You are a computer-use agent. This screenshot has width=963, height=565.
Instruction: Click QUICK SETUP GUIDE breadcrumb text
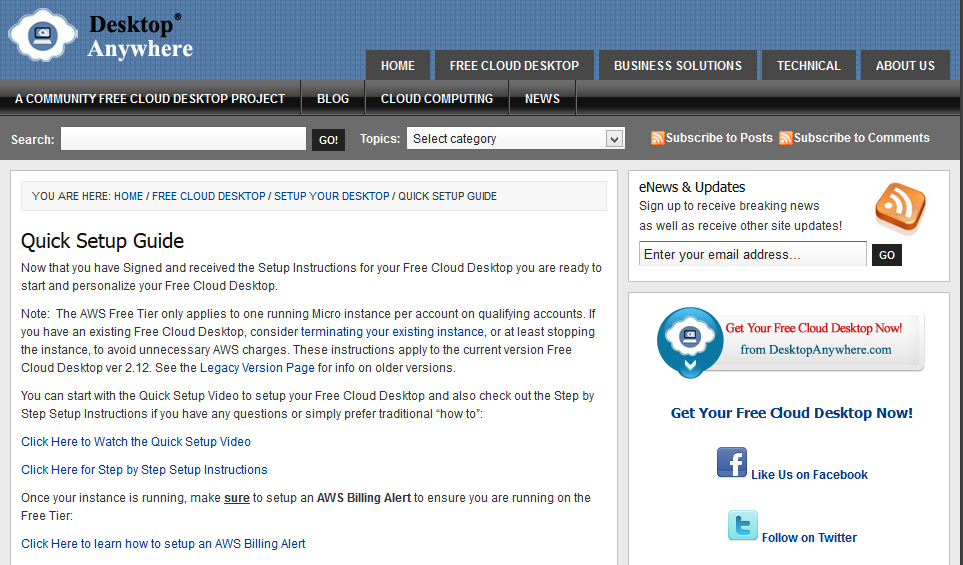pos(447,197)
